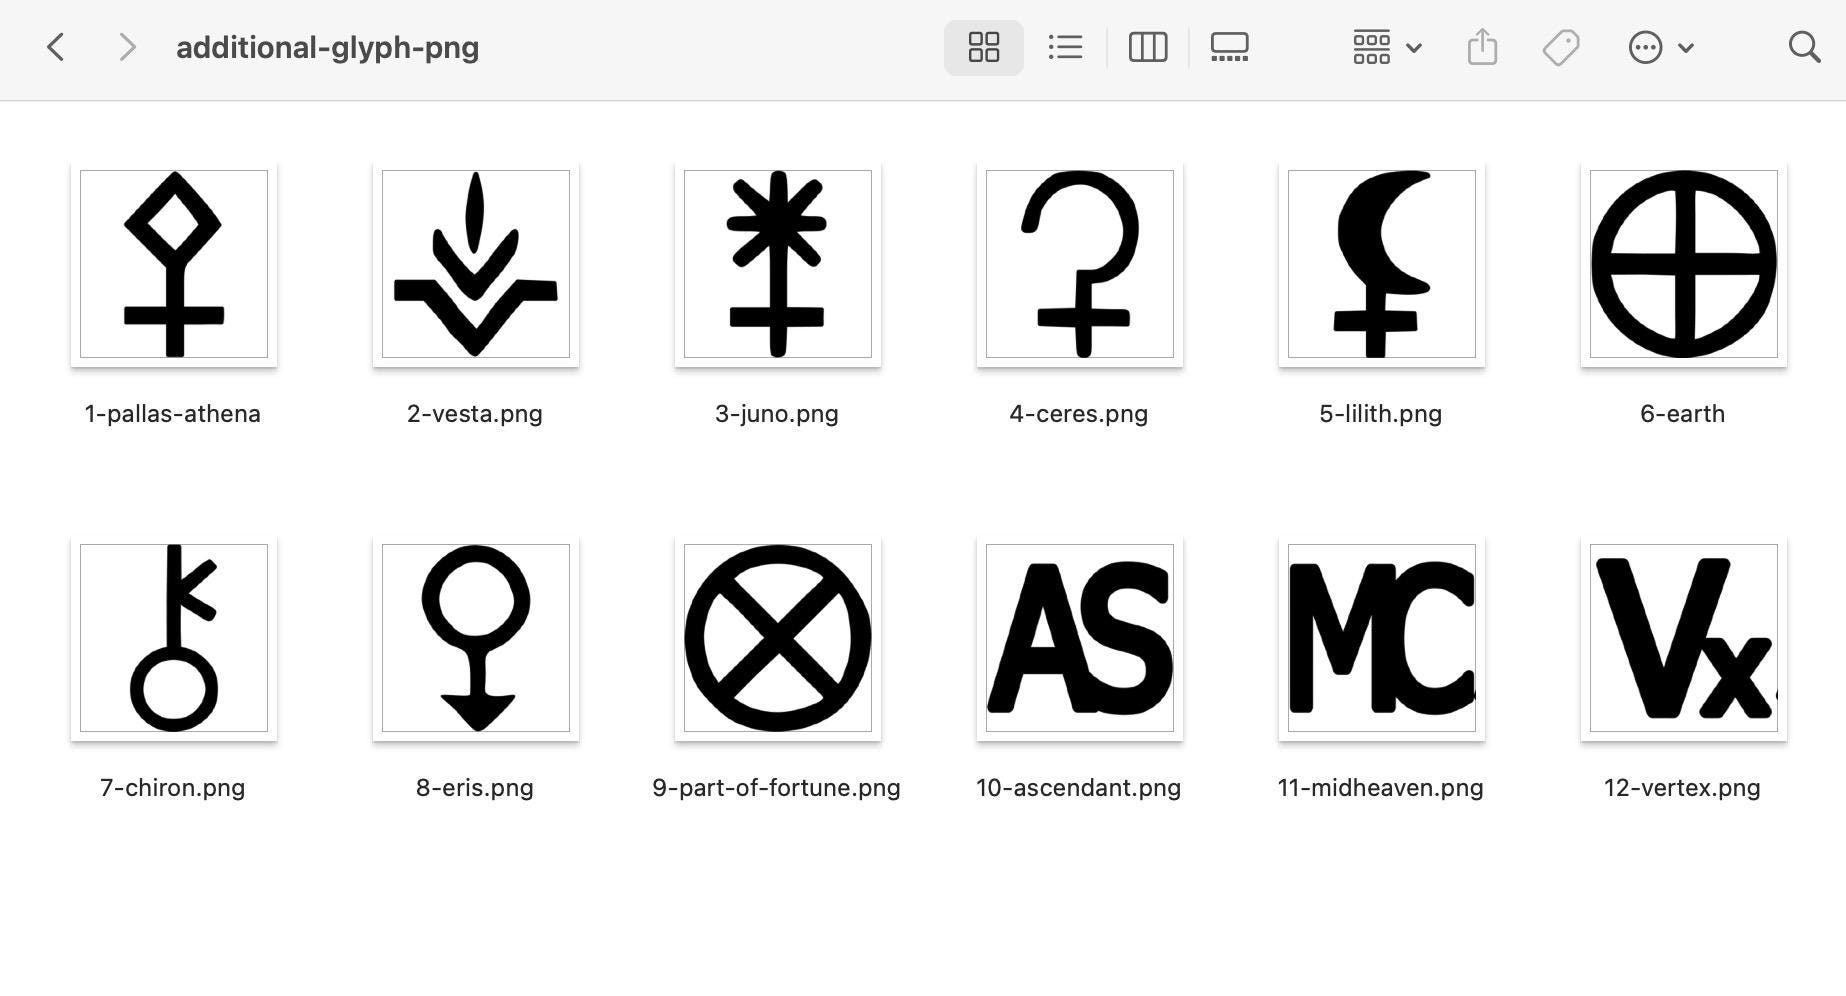Screen dimensions: 1846x996
Task: Click the file name 12-vertex.png
Action: click(x=1683, y=788)
